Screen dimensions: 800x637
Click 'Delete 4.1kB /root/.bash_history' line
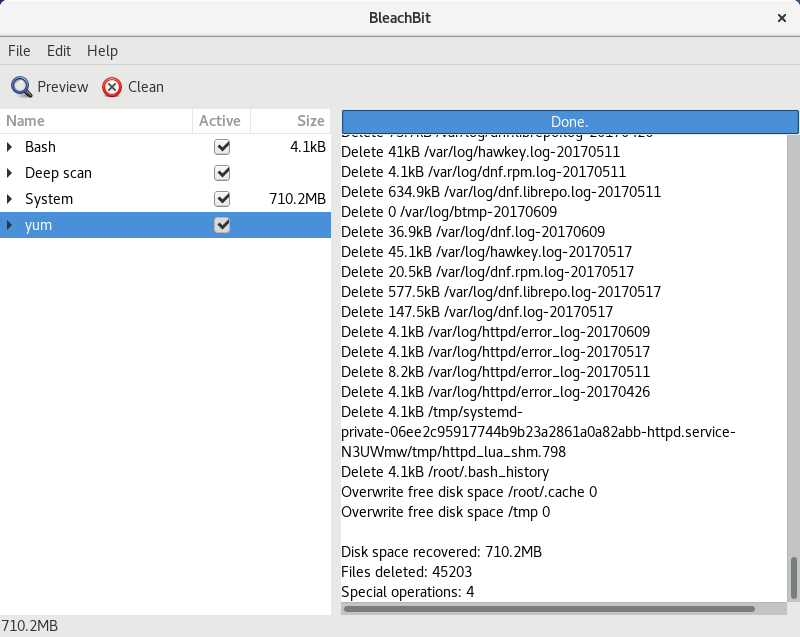click(445, 472)
